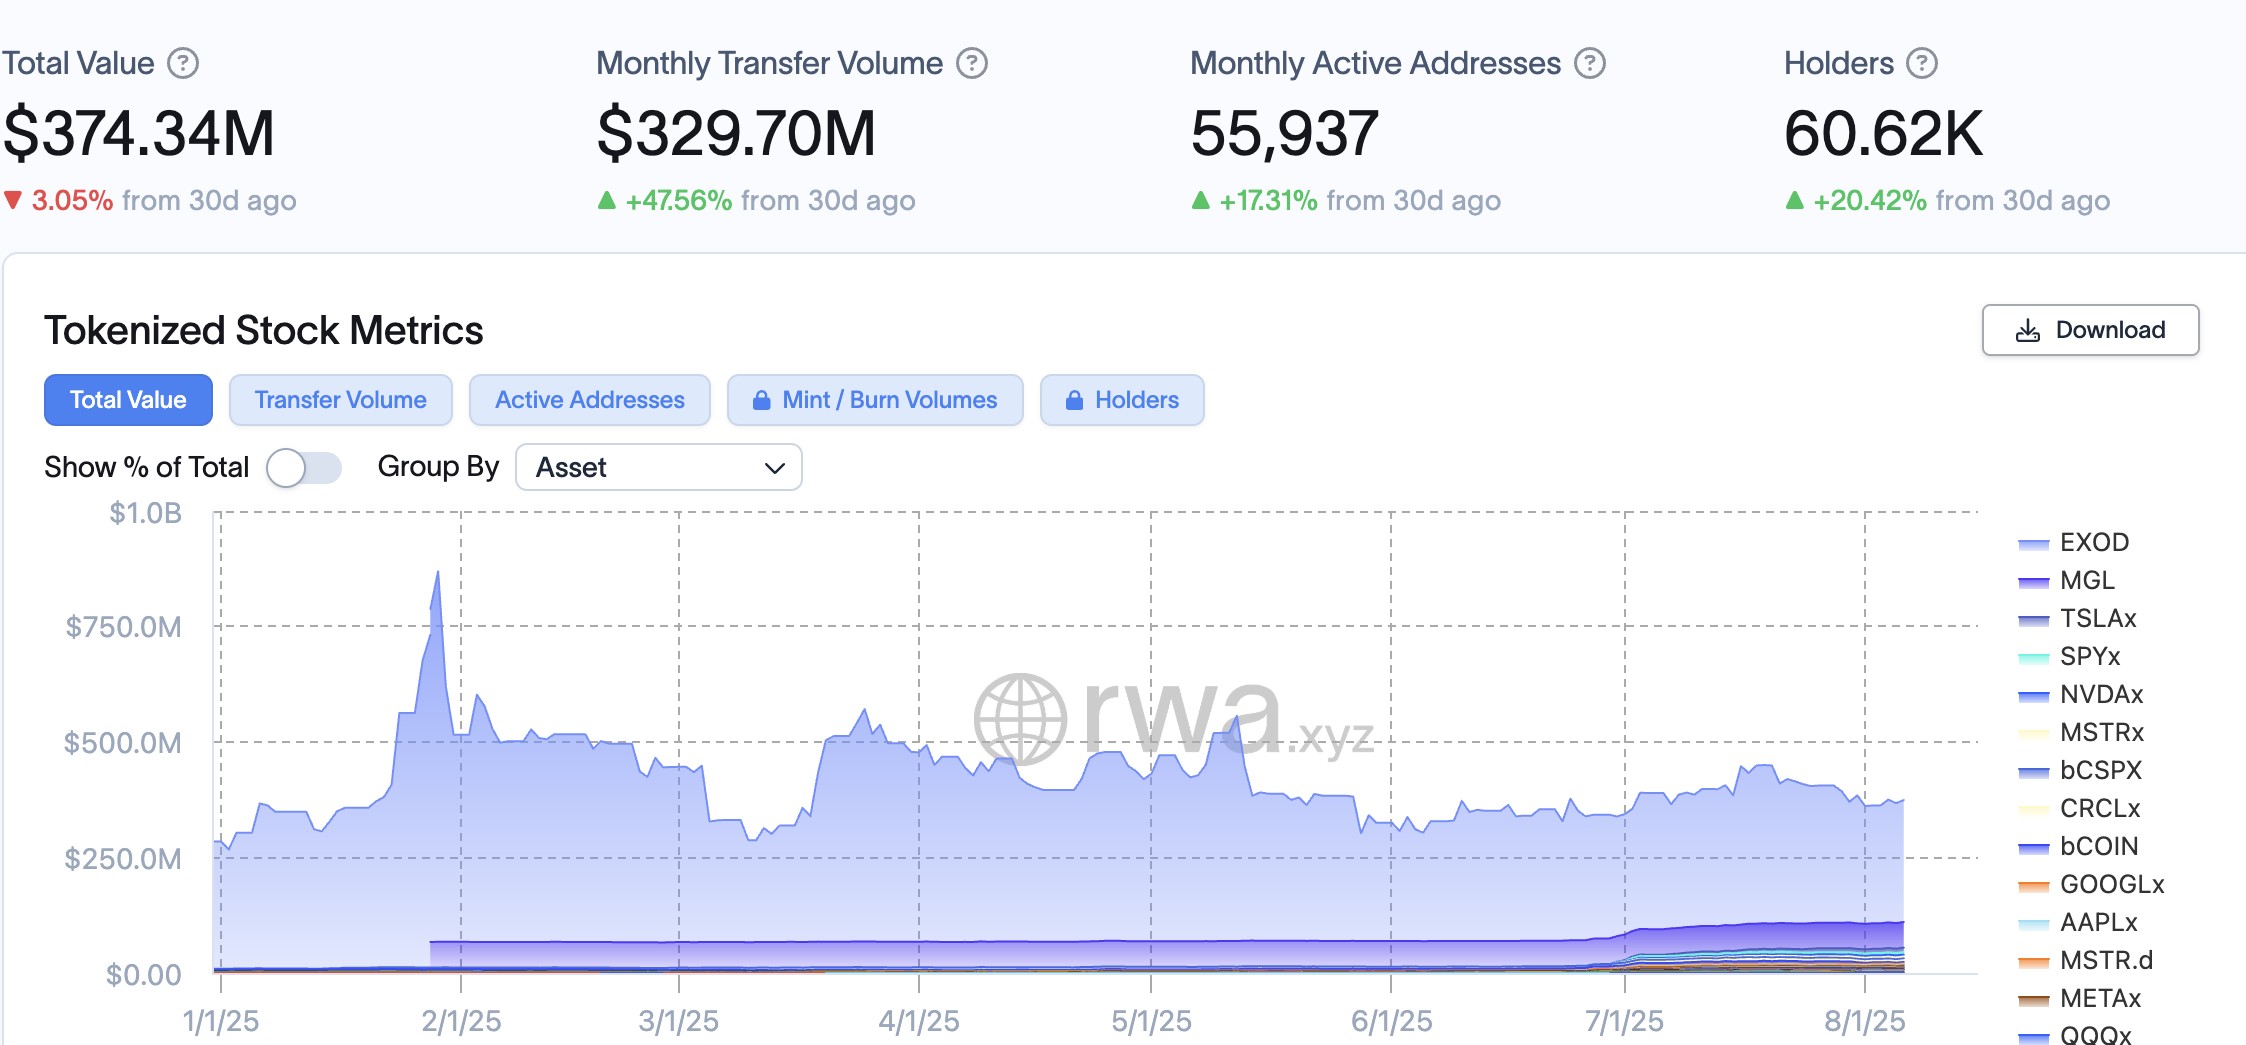Screen dimensions: 2246x1045
Task: Switch to Transfer Volume tab
Action: [x=340, y=400]
